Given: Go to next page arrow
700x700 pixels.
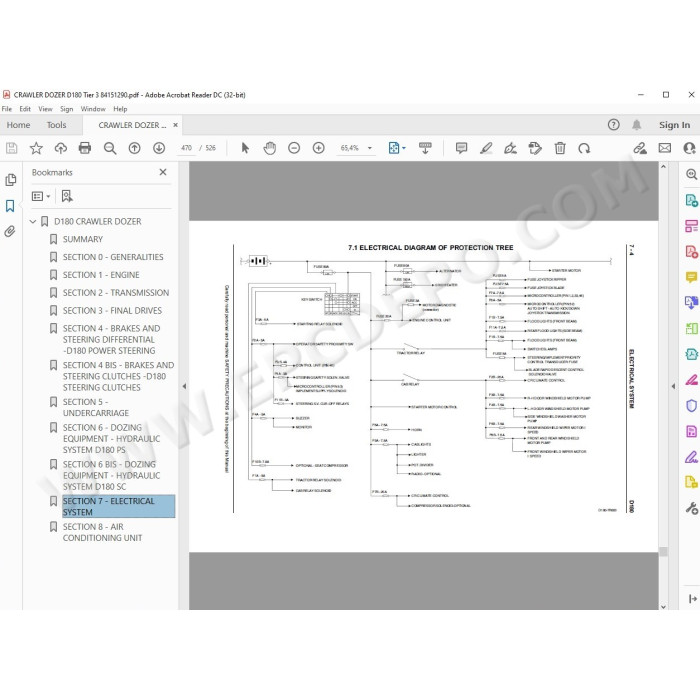Looking at the screenshot, I should (159, 148).
